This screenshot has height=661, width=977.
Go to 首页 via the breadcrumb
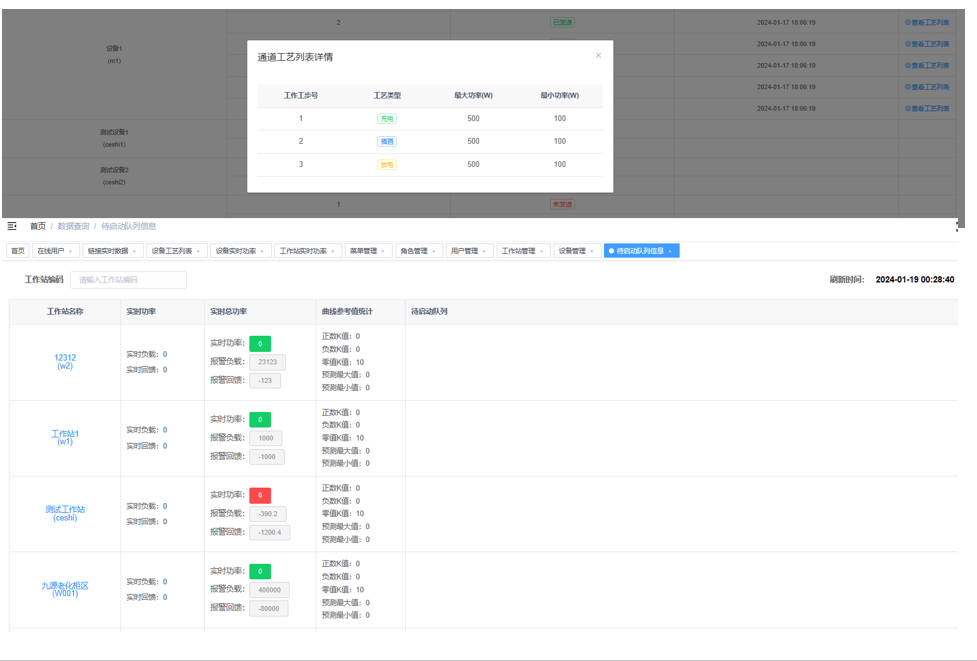[38, 226]
